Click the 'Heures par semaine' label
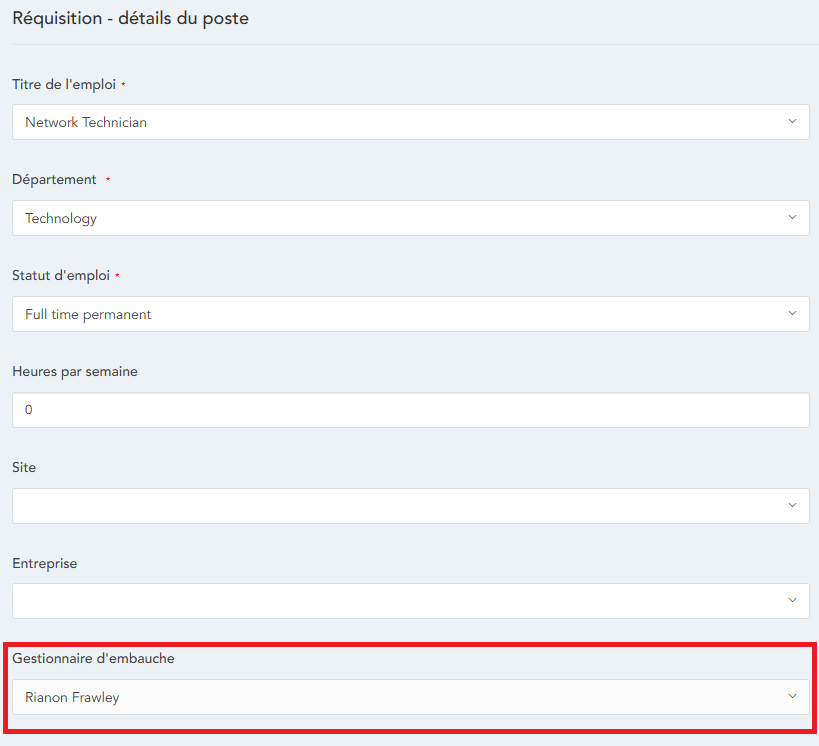The width and height of the screenshot is (819, 746). point(75,371)
